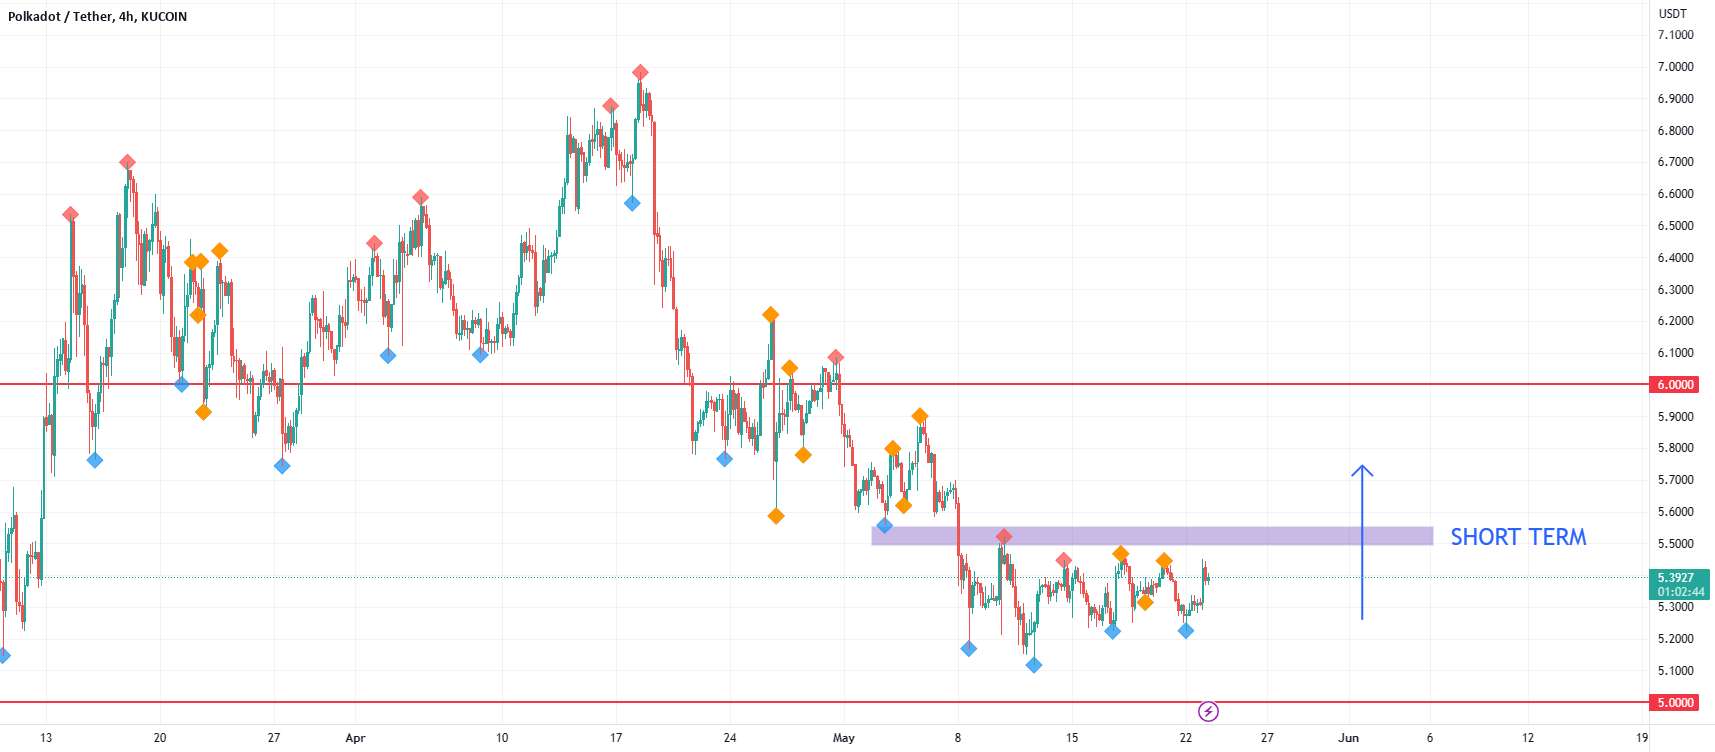Click the 6.3000 price axis label

pos(1675,290)
